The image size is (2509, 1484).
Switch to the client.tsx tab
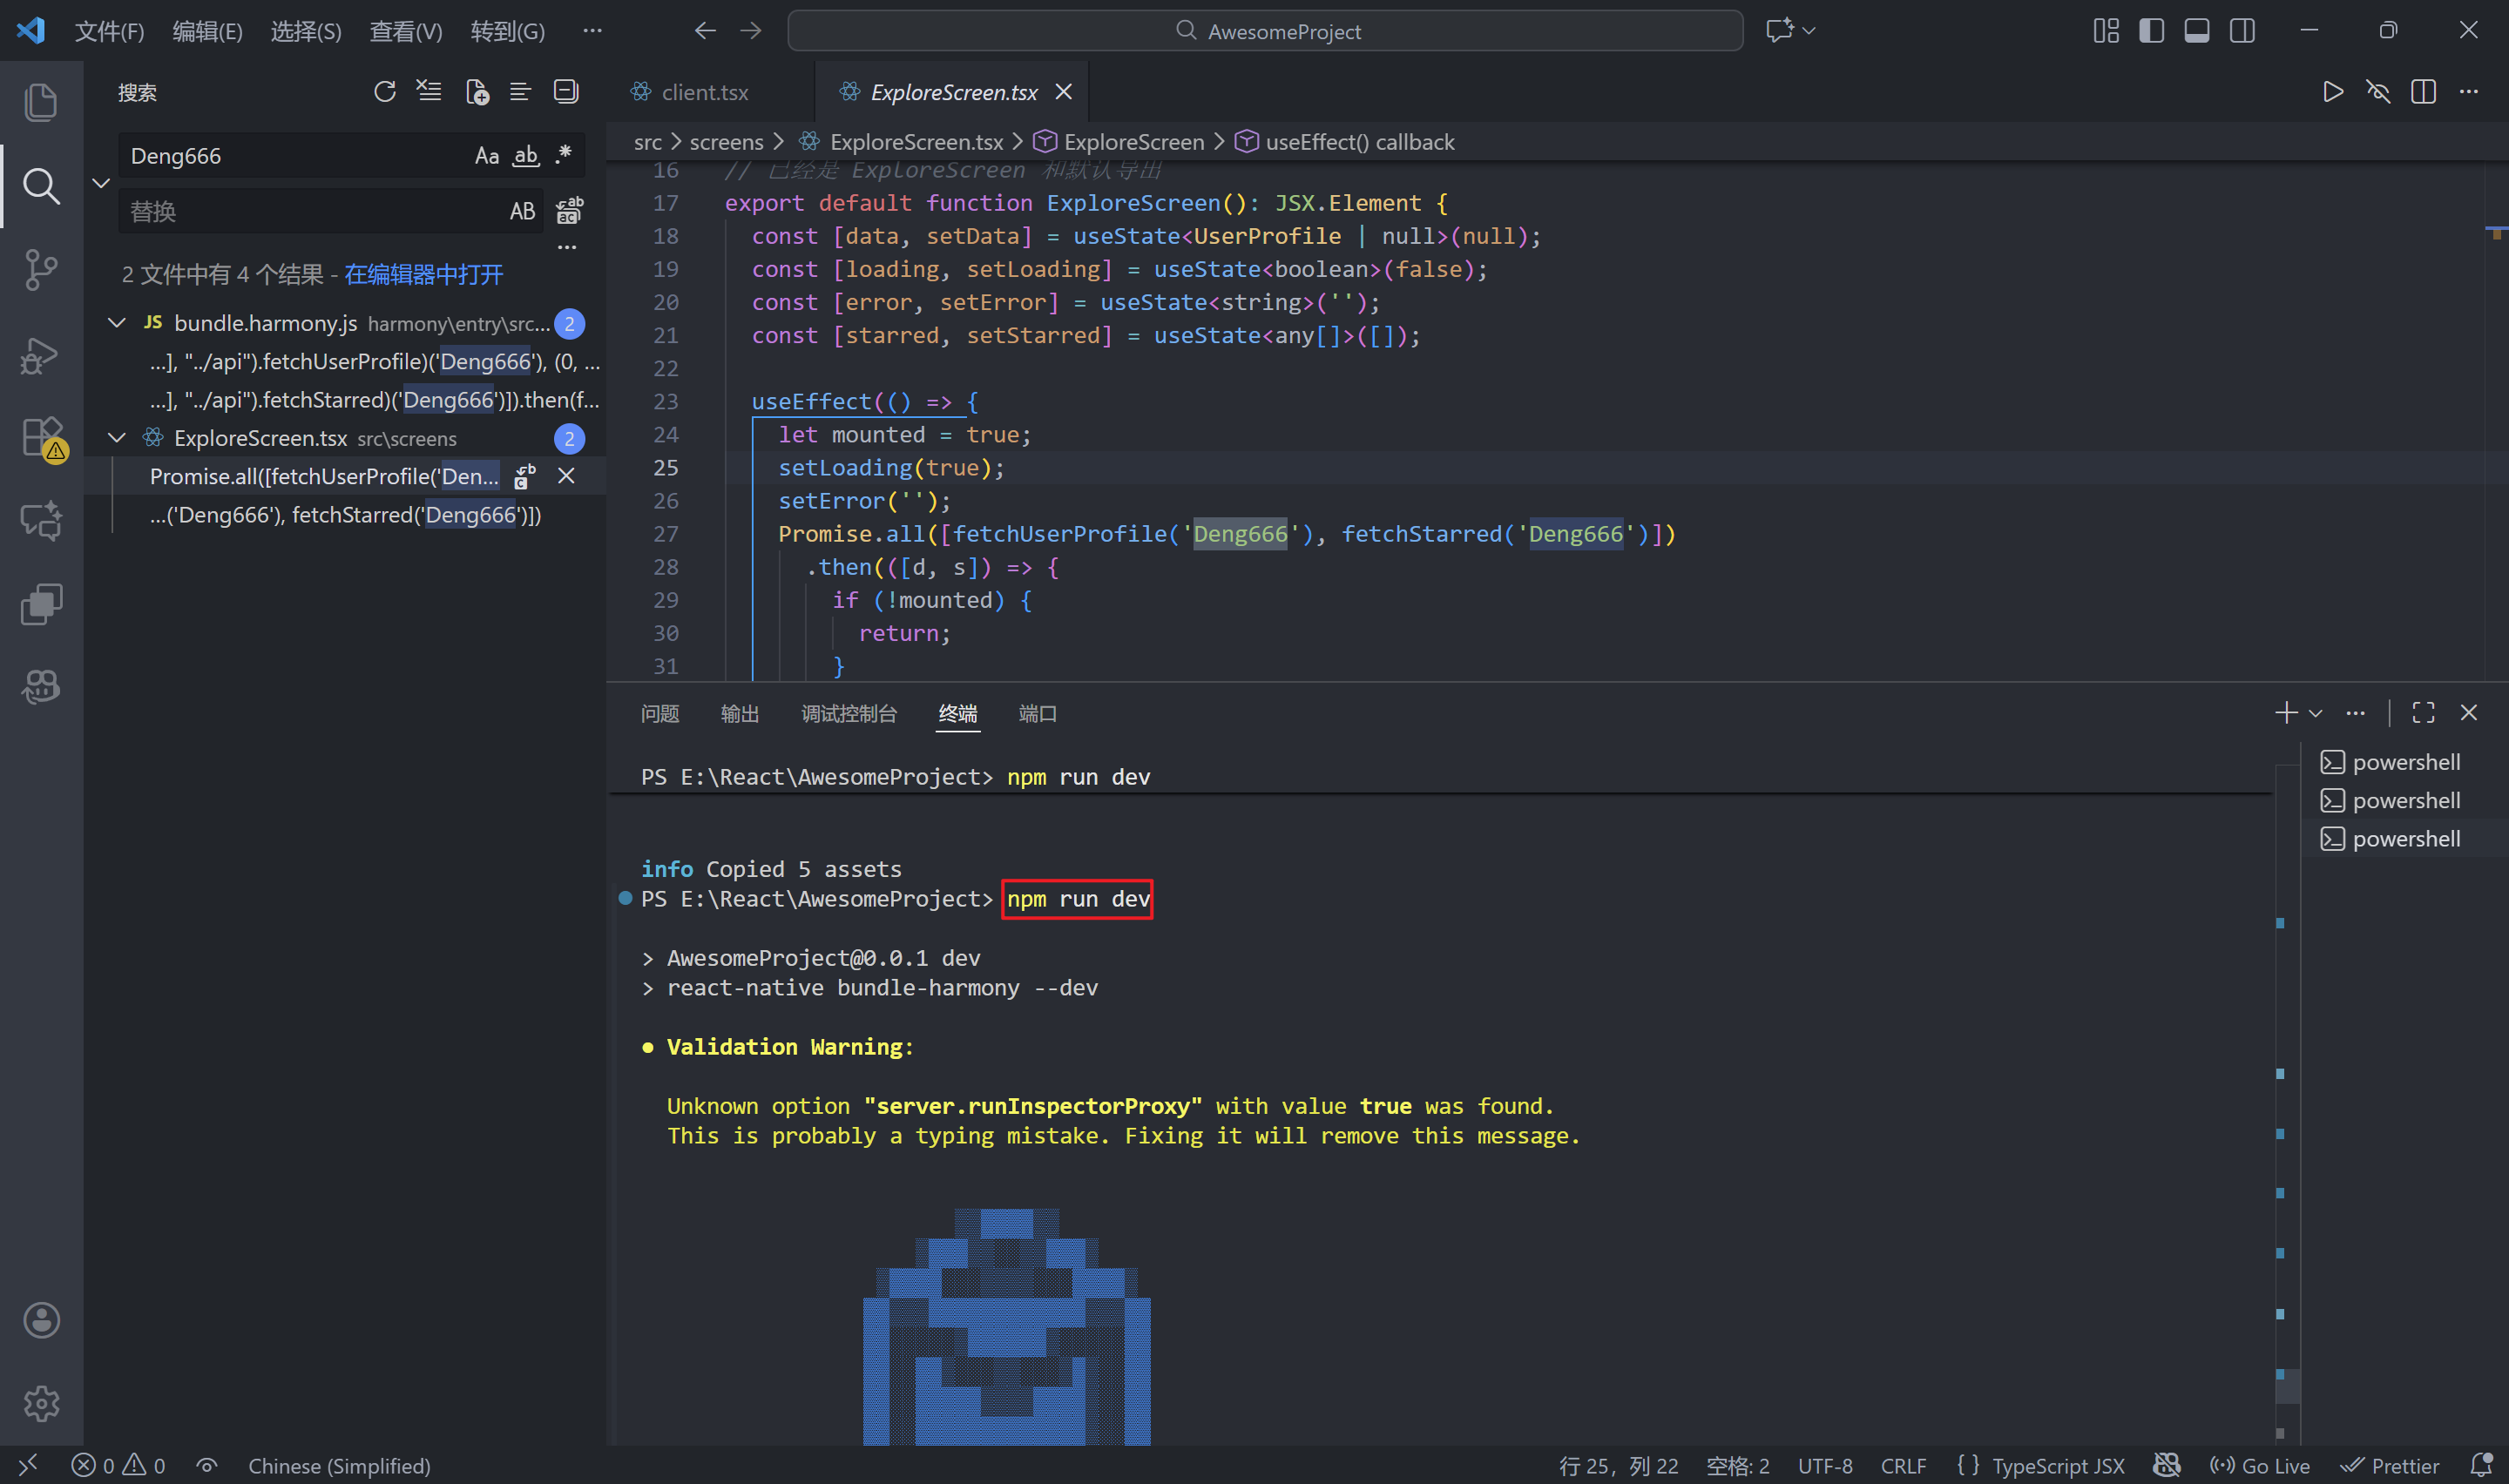[704, 92]
